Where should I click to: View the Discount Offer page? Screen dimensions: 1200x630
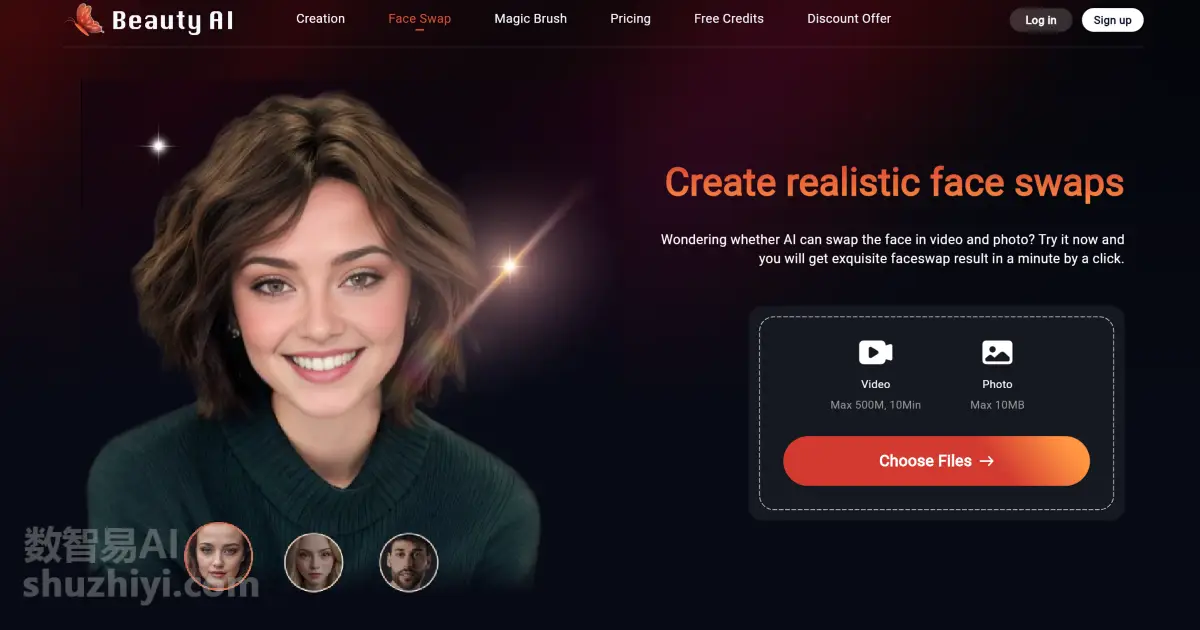[849, 19]
